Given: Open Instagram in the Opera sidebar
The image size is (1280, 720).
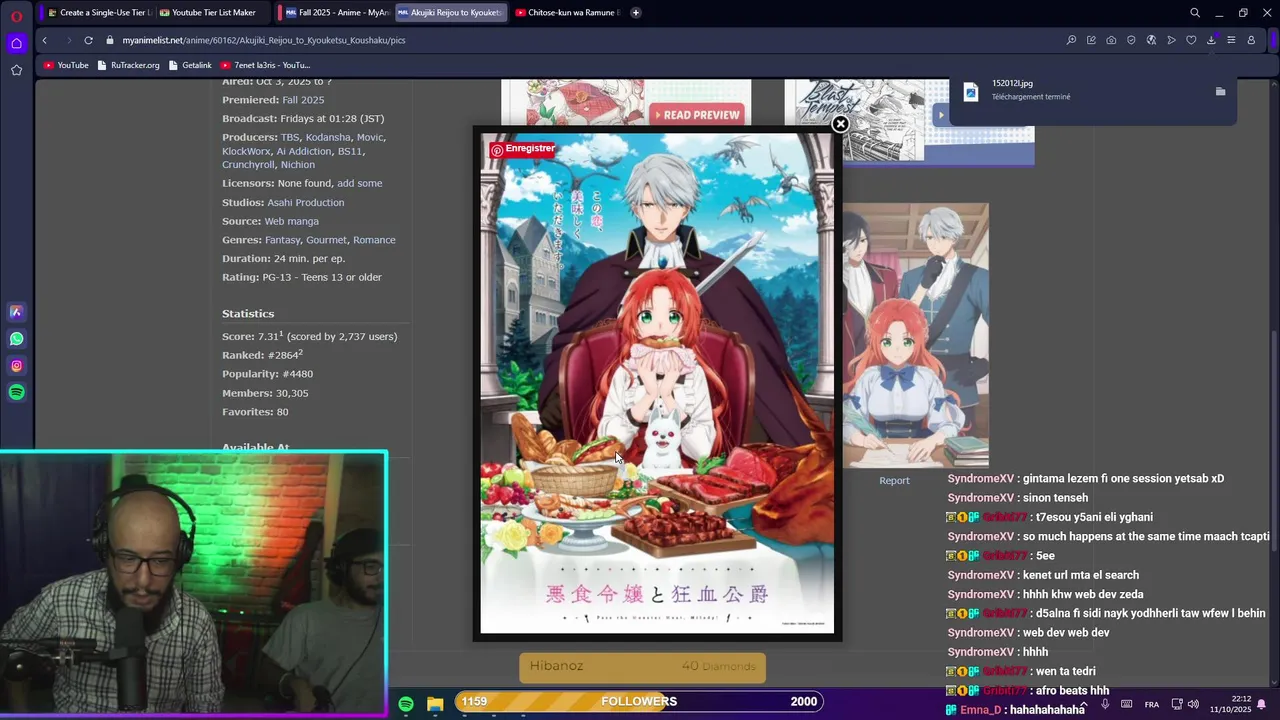Looking at the screenshot, I should pos(16,366).
